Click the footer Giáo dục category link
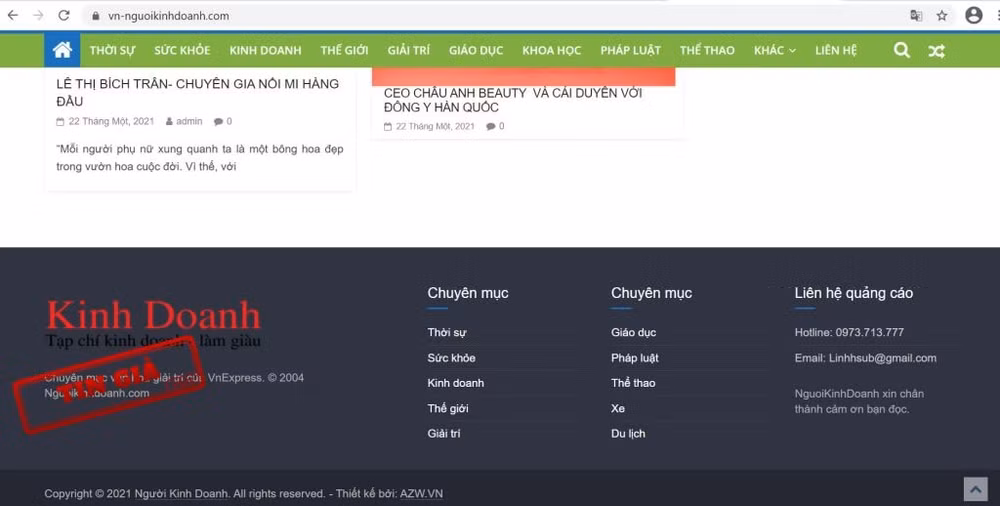 tap(633, 332)
